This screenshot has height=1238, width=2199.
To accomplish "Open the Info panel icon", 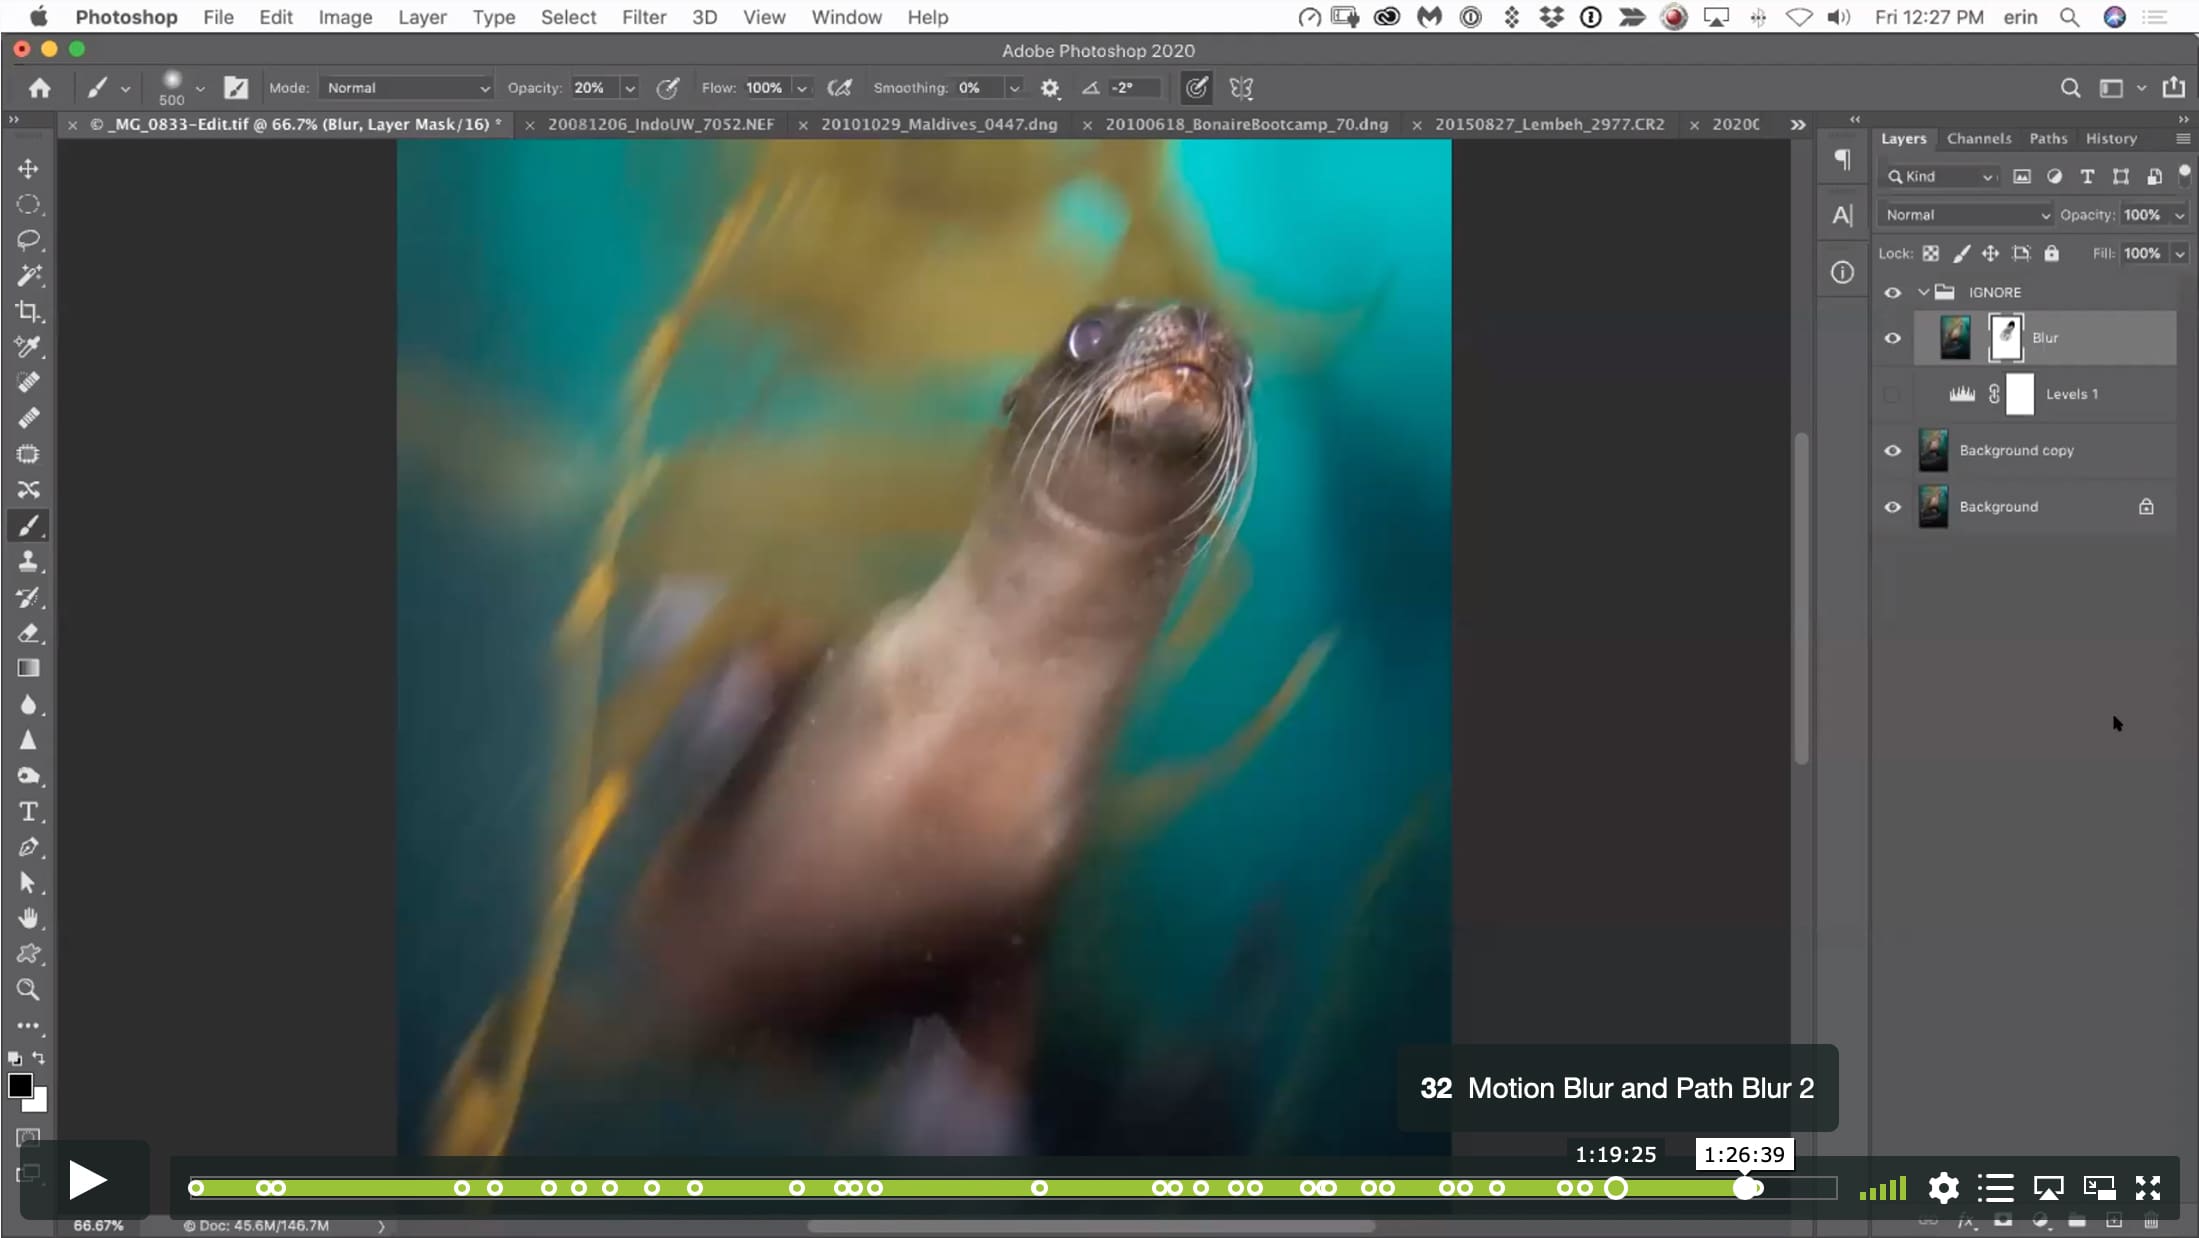I will pyautogui.click(x=1842, y=272).
